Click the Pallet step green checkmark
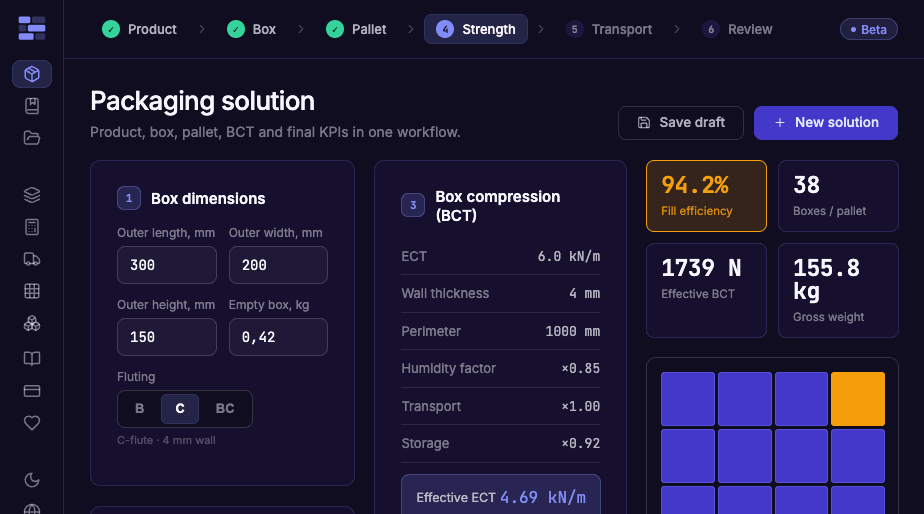The image size is (924, 514). 335,29
